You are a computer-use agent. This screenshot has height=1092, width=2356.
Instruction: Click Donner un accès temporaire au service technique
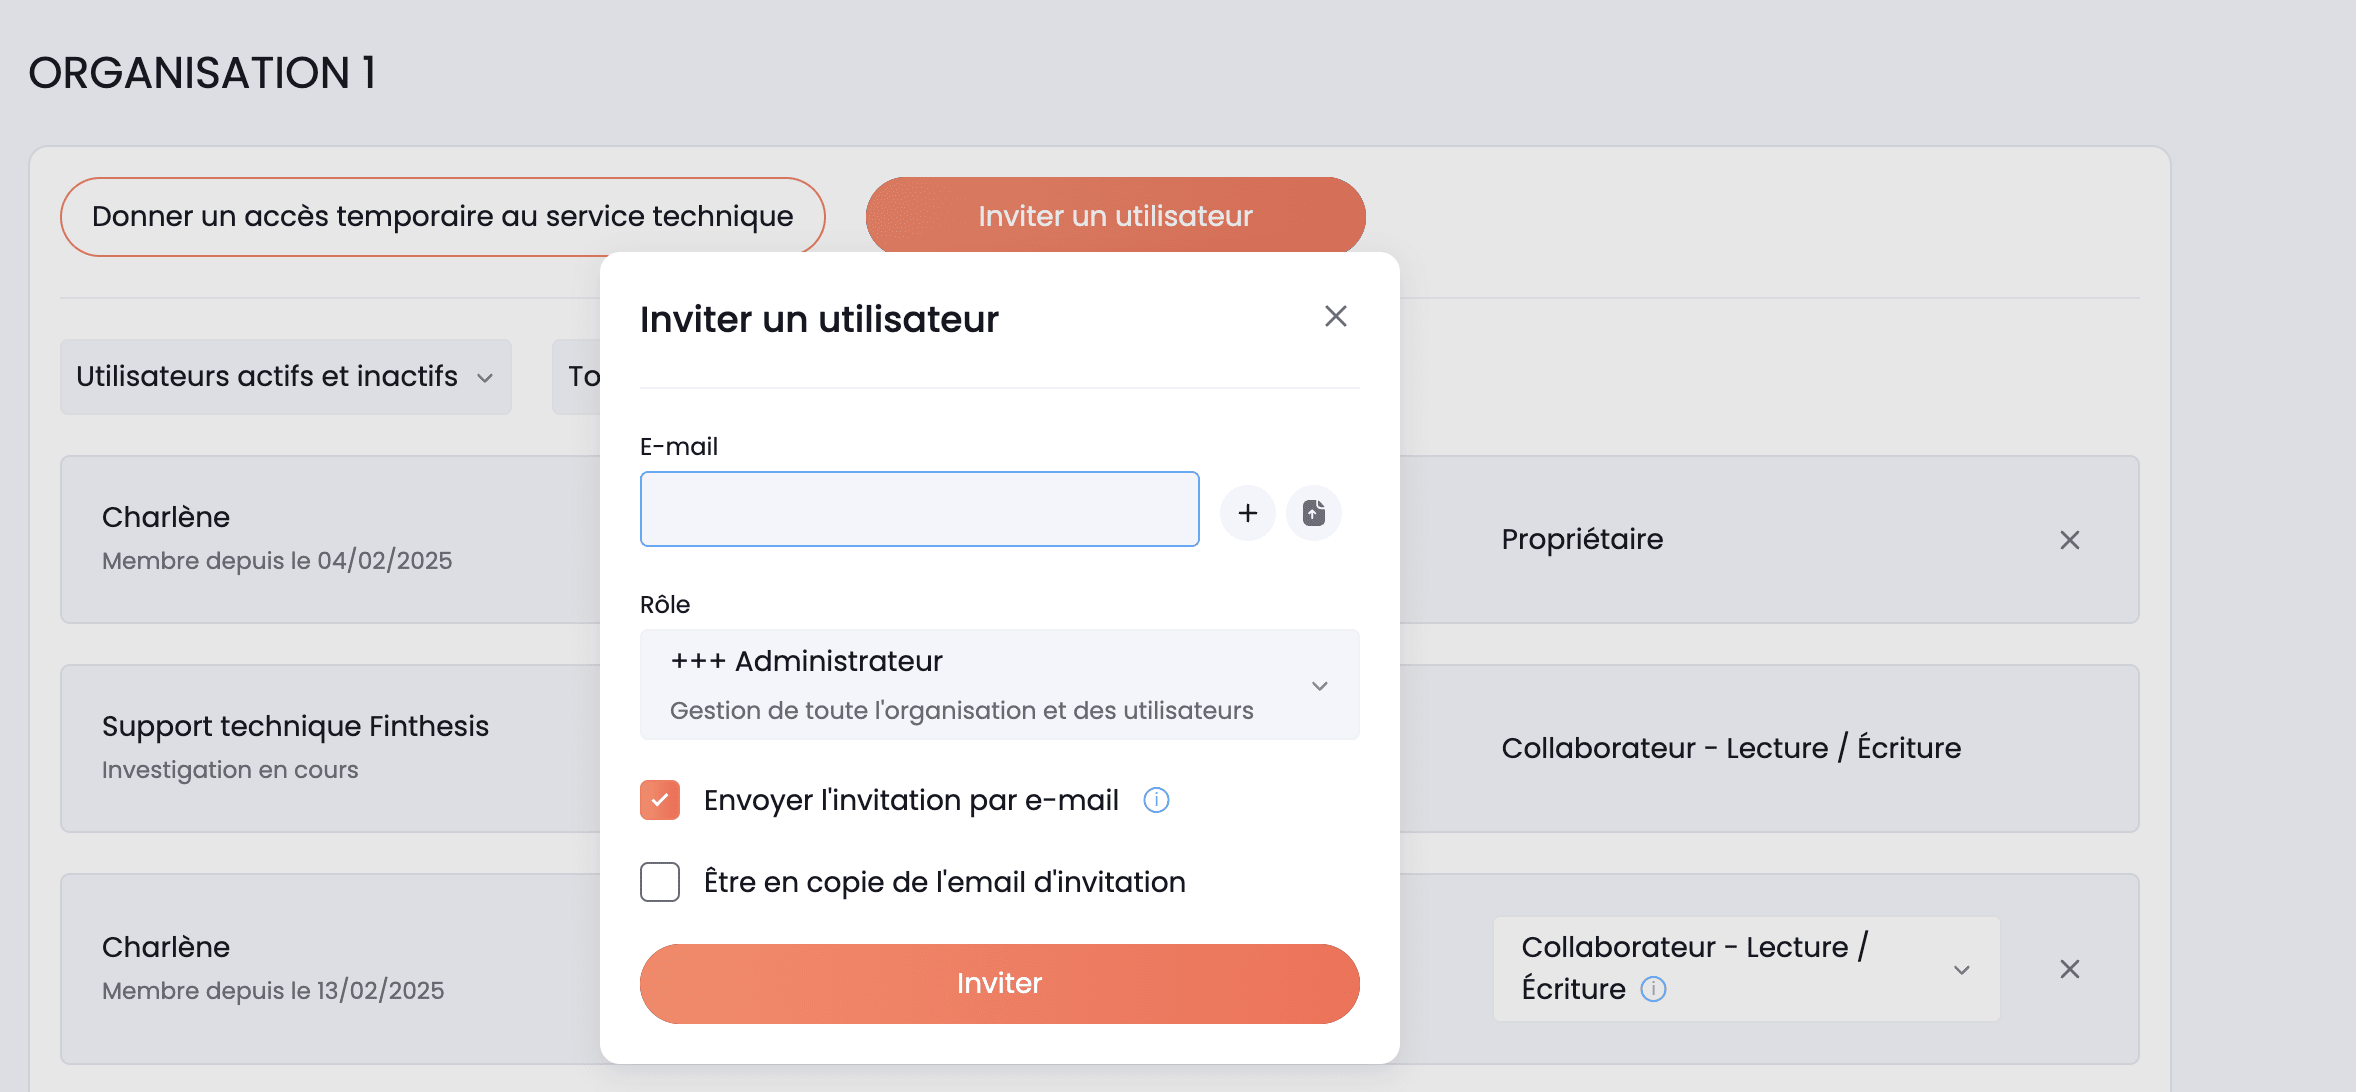click(x=442, y=217)
